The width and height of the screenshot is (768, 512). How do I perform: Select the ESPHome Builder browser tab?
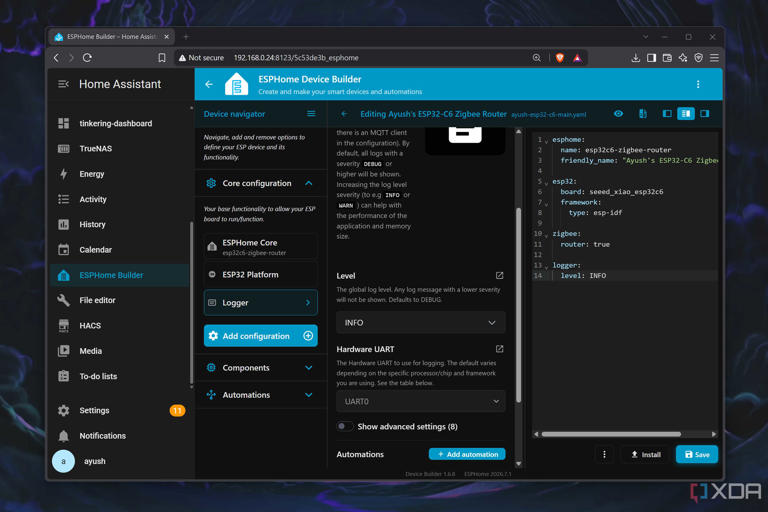coord(112,37)
